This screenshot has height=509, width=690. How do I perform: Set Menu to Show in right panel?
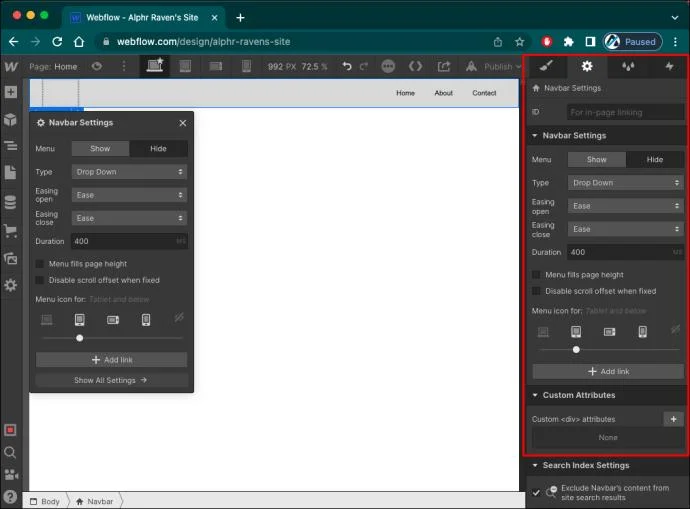coord(597,160)
